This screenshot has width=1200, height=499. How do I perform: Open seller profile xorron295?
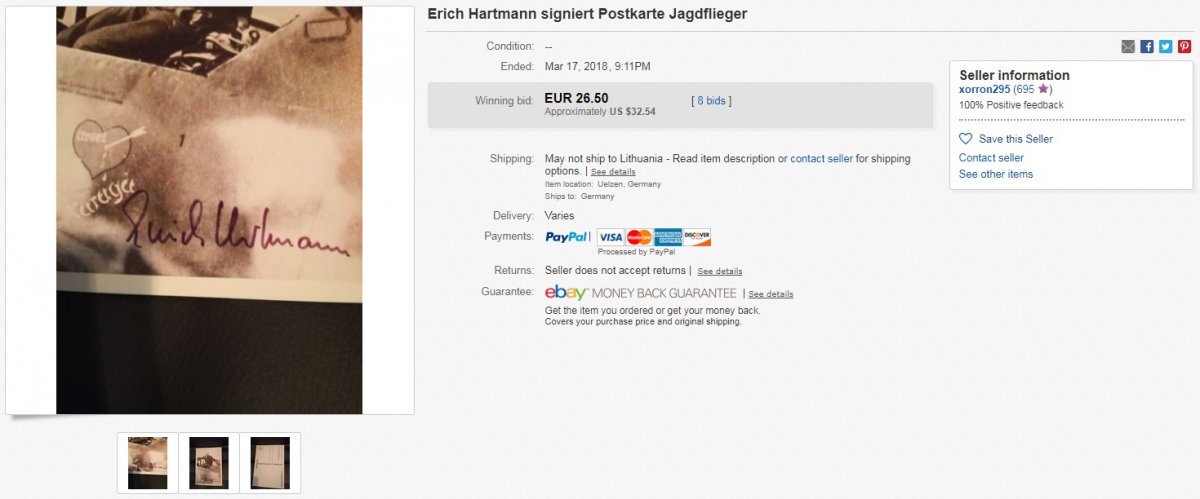[x=984, y=89]
